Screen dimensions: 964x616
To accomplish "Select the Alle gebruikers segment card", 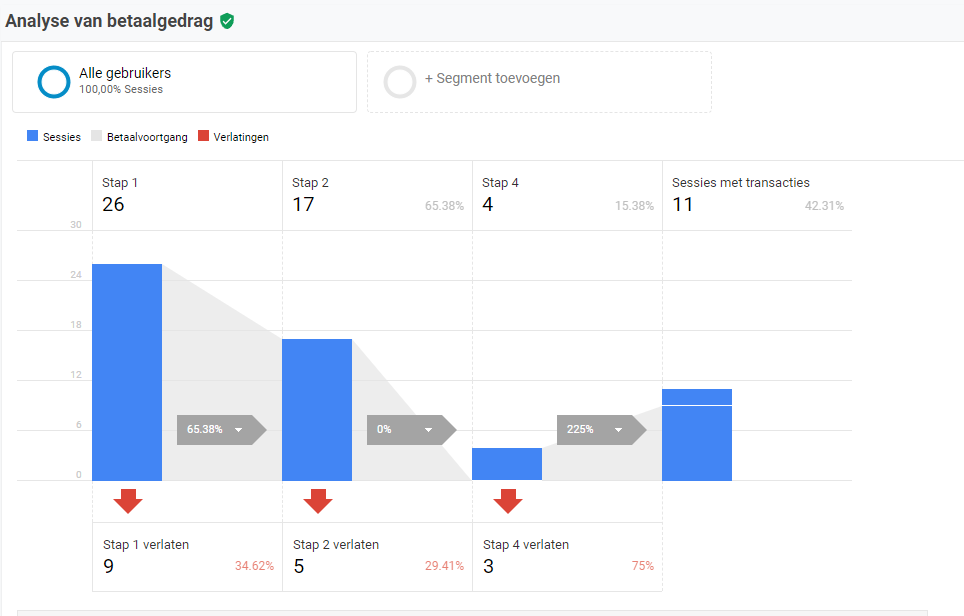I will pos(184,82).
